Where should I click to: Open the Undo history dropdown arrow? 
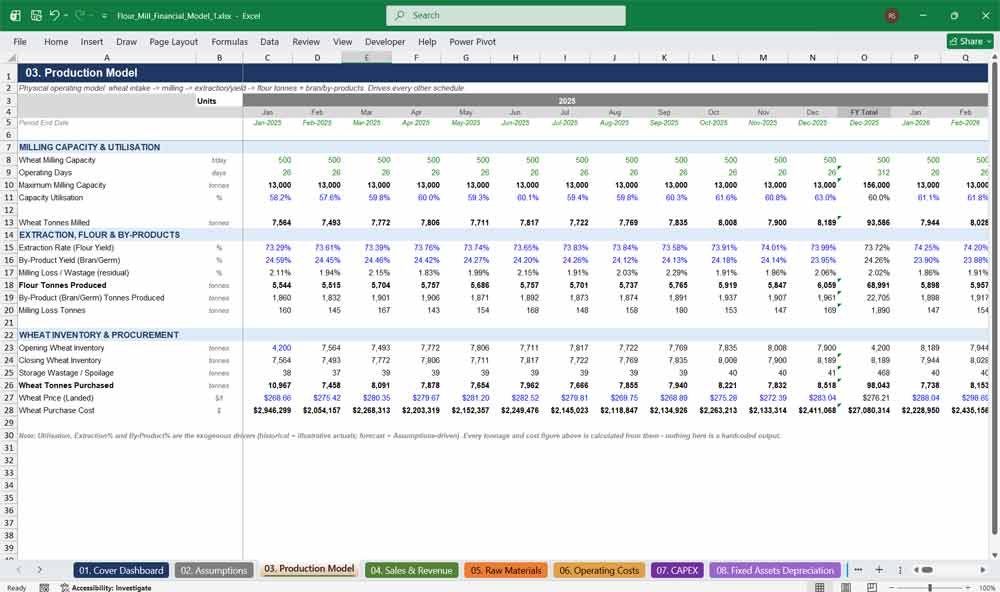pos(66,15)
